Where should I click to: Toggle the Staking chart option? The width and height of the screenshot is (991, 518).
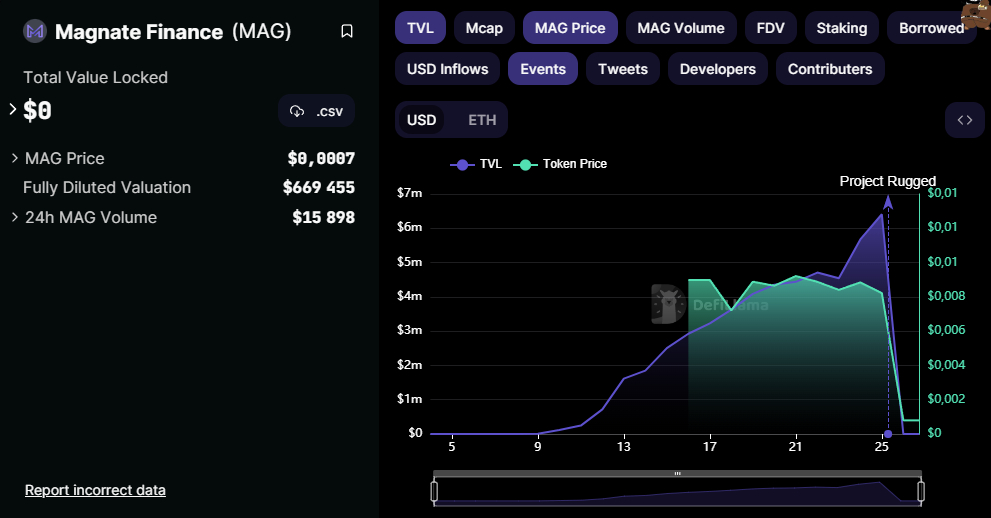point(842,28)
